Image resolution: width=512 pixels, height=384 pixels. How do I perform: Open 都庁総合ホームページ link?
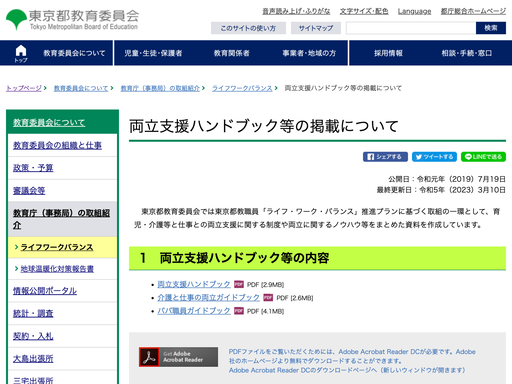(473, 11)
